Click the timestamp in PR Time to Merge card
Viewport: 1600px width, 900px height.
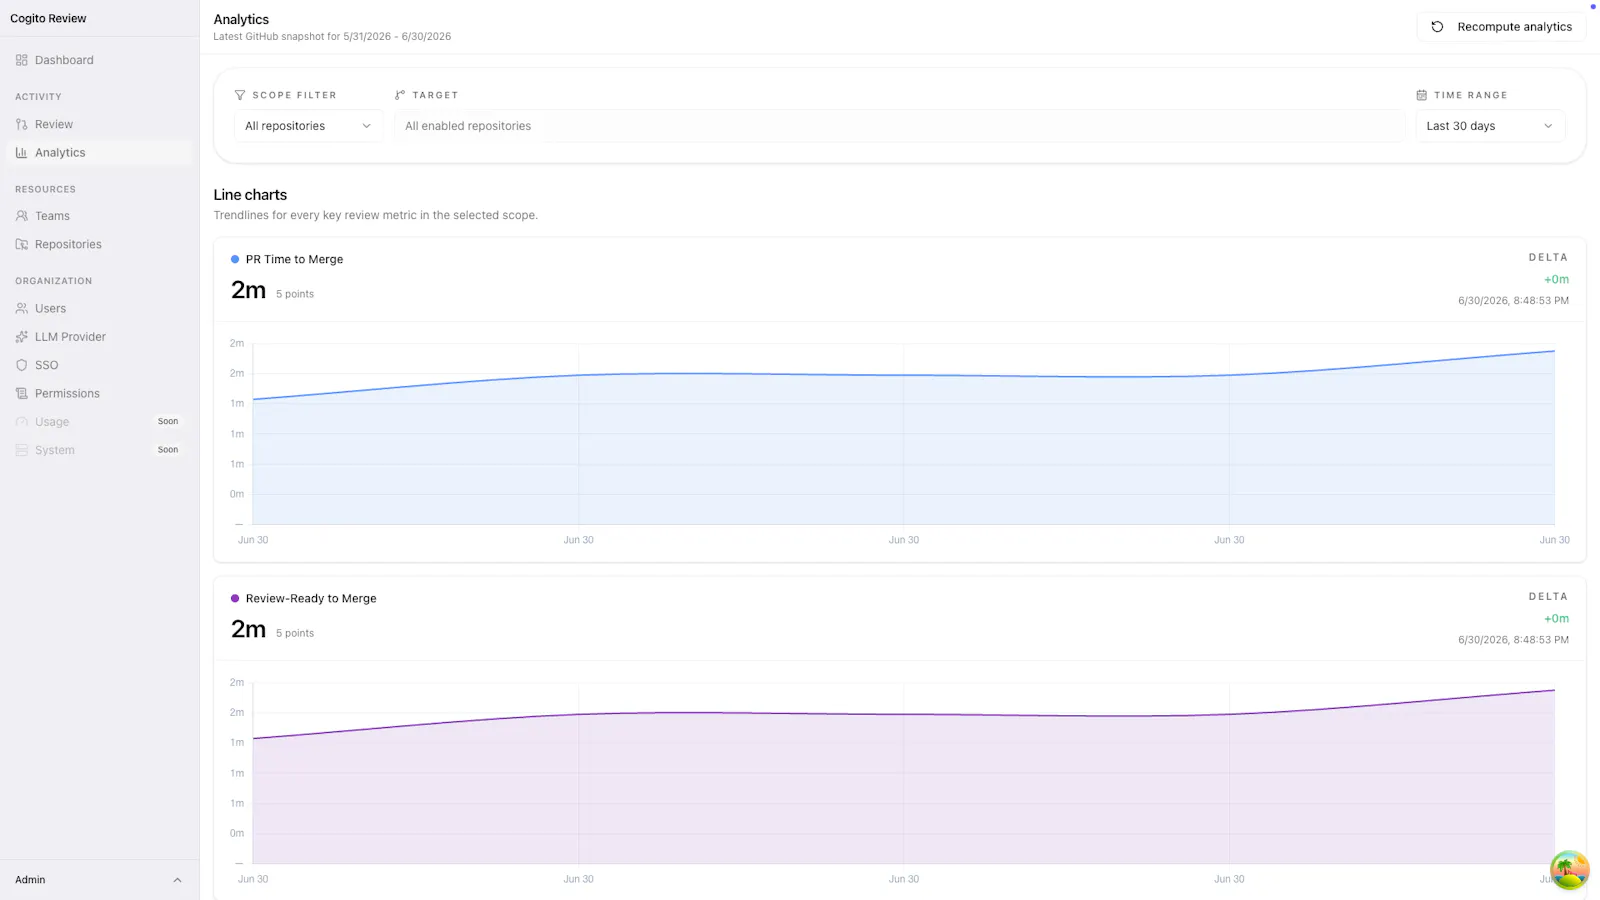(1513, 300)
